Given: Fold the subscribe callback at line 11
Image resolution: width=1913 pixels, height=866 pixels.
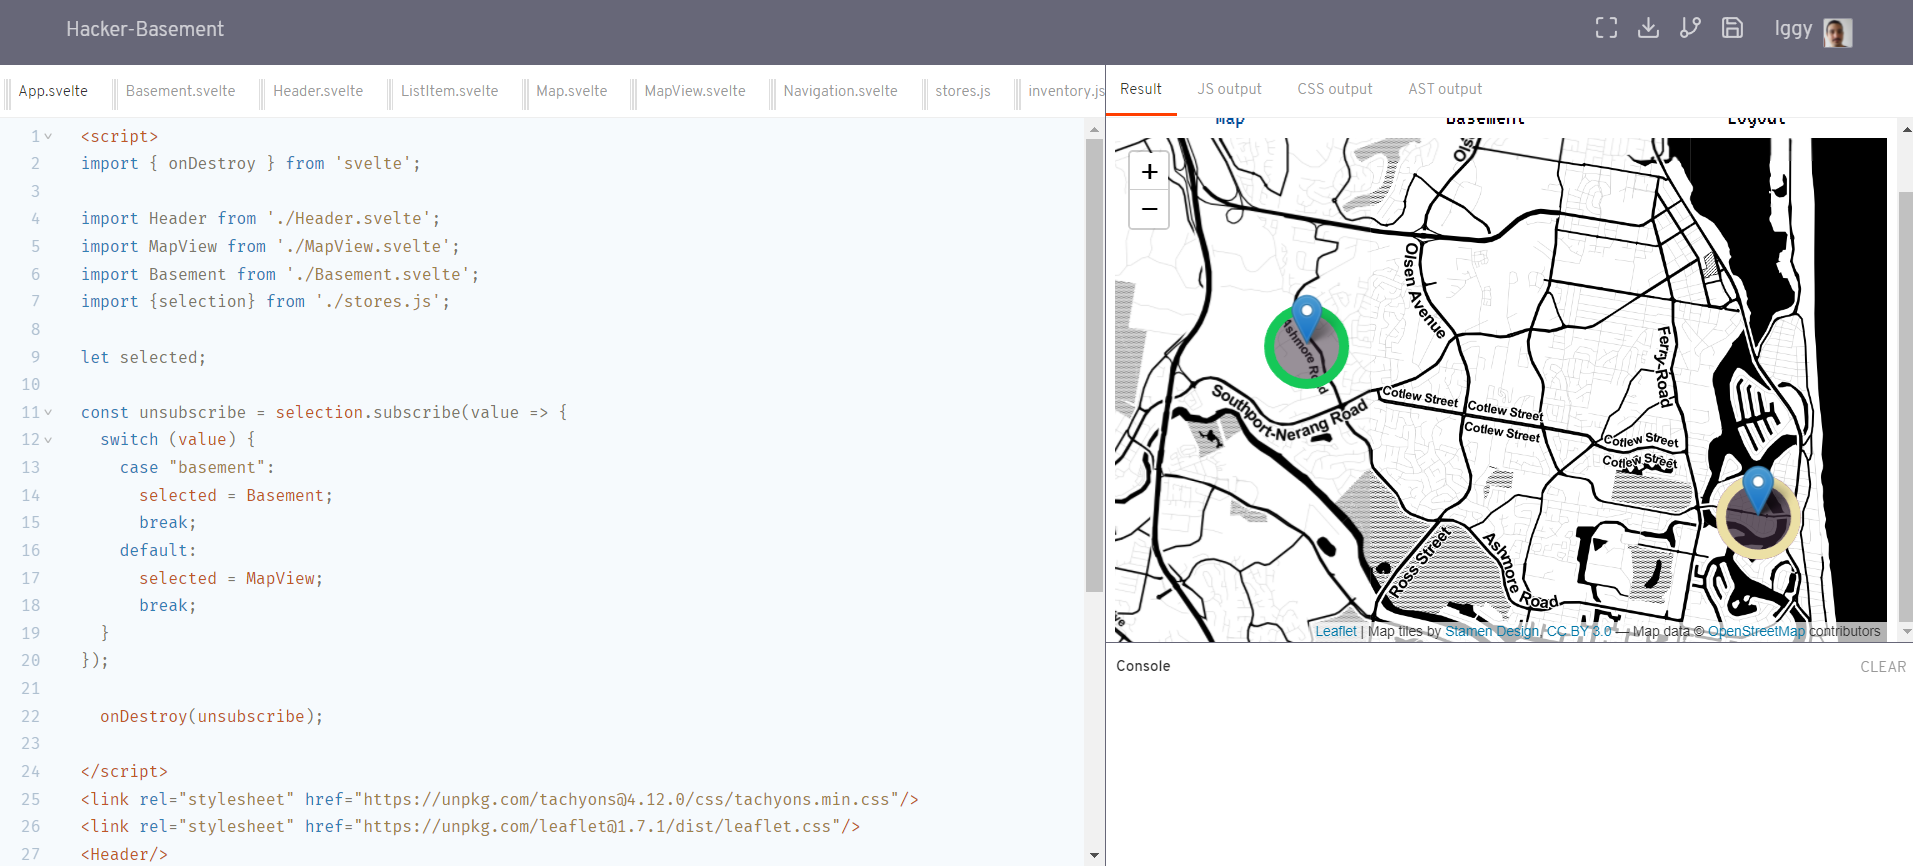Looking at the screenshot, I should 48,412.
